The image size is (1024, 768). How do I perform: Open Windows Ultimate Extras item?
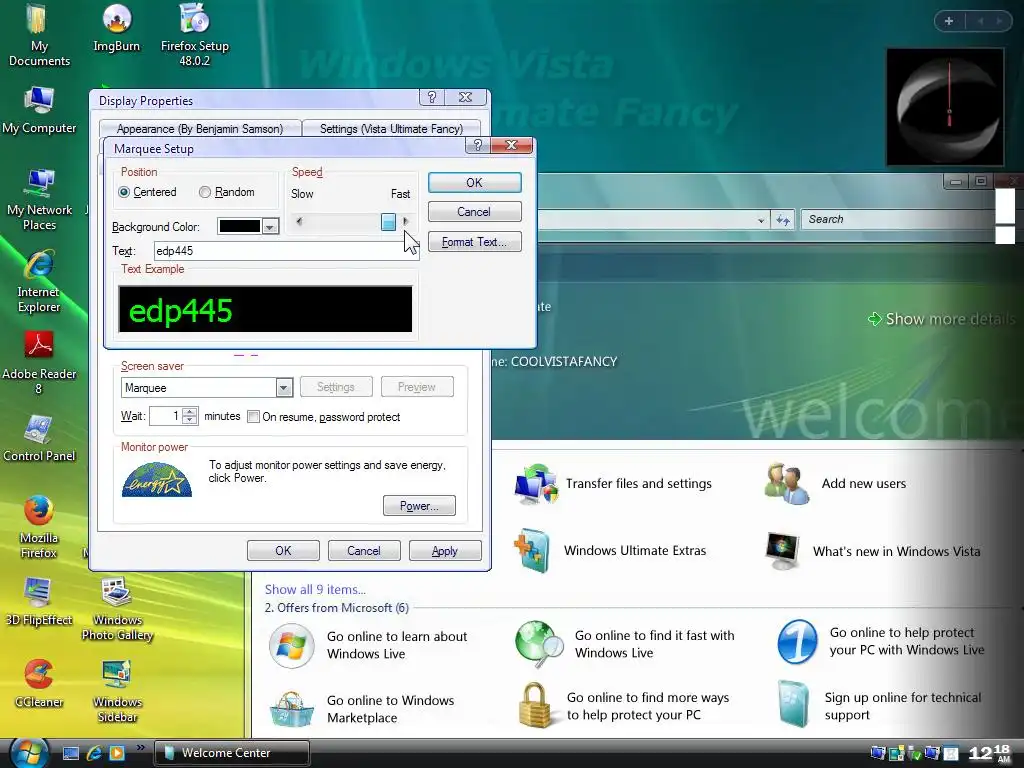coord(610,551)
